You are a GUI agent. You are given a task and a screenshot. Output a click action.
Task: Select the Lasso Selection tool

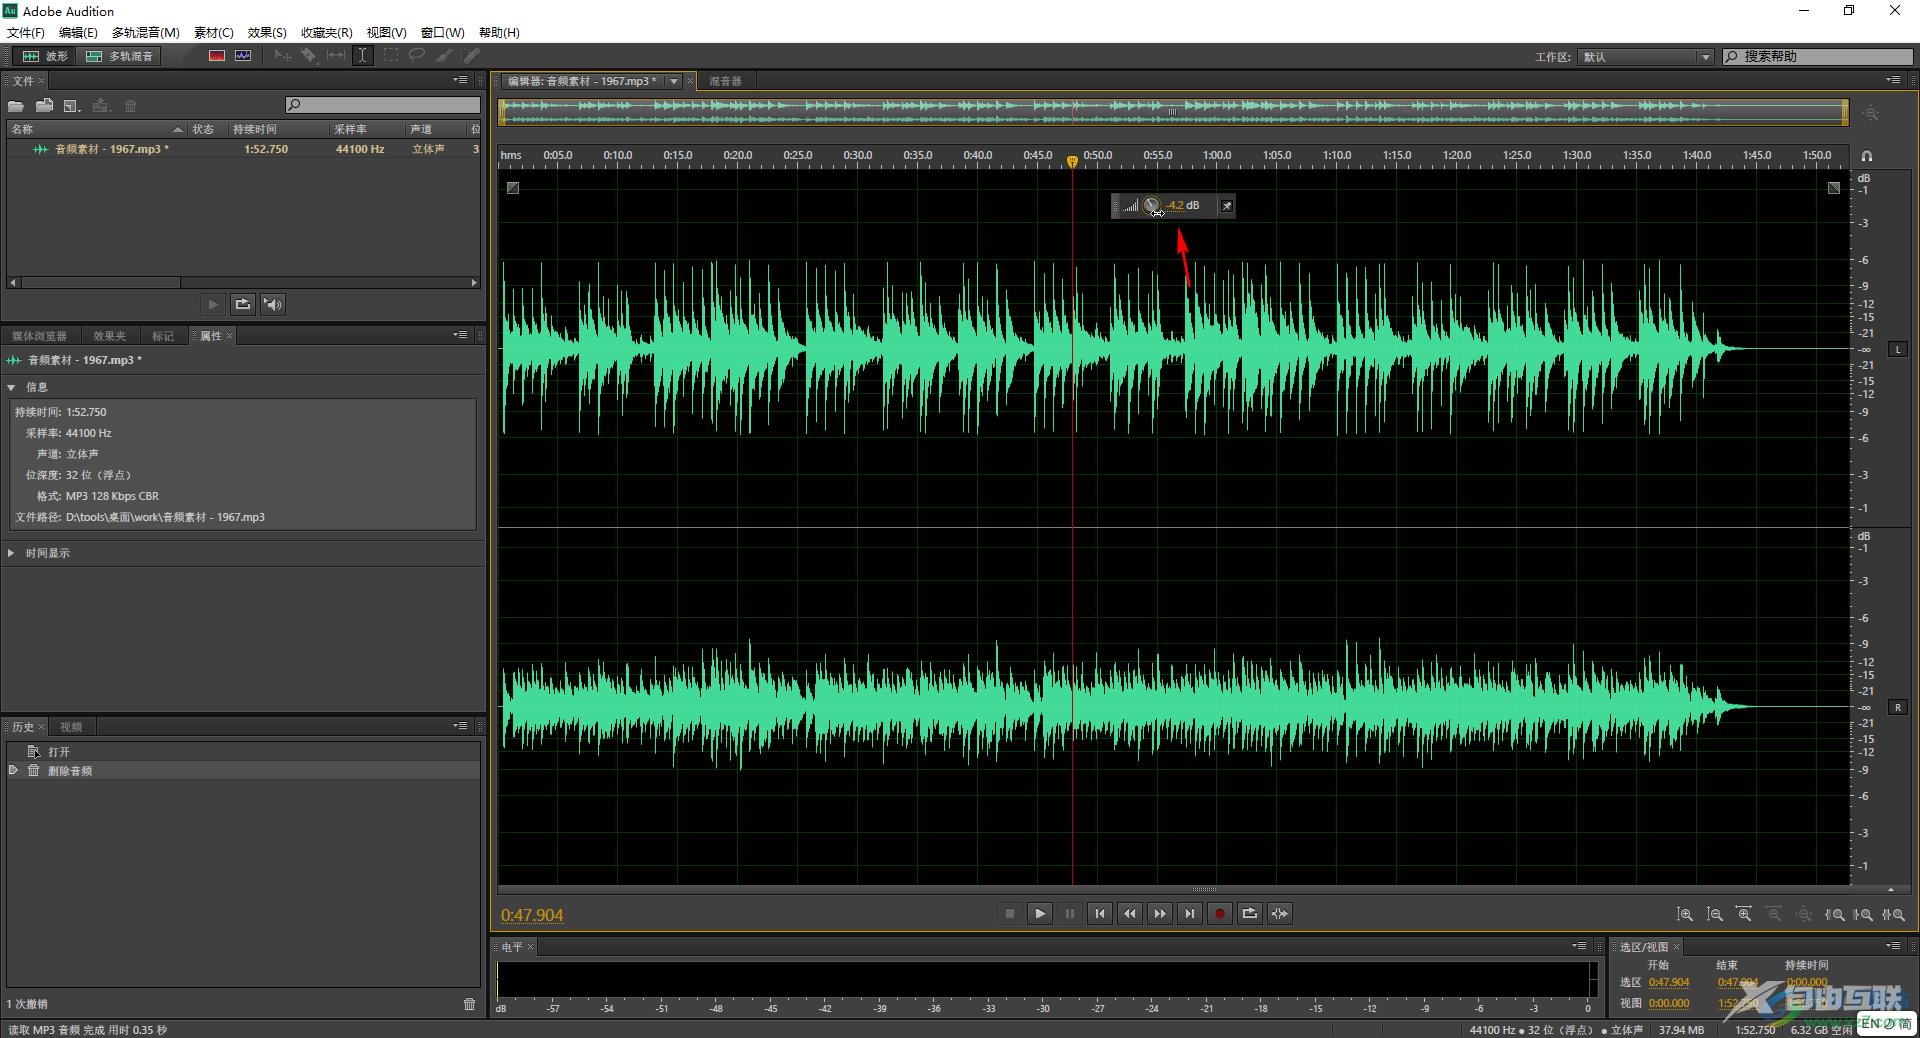click(x=417, y=56)
